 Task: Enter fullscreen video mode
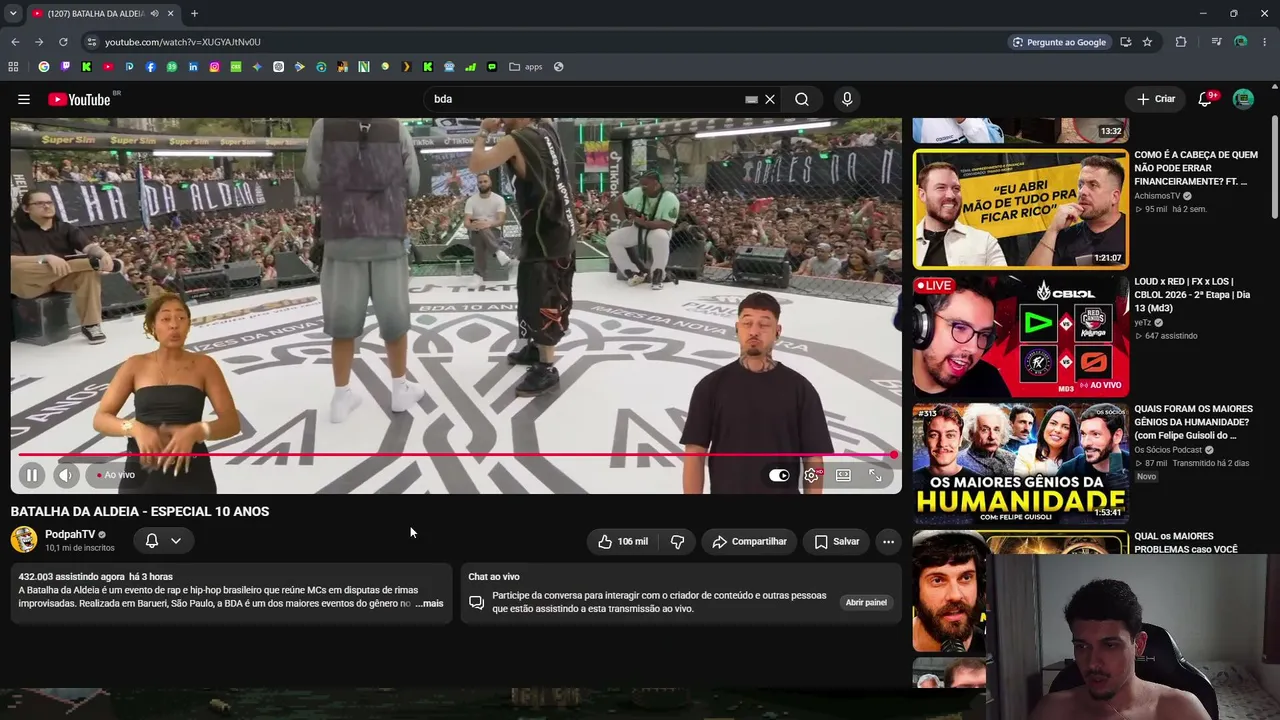point(875,475)
